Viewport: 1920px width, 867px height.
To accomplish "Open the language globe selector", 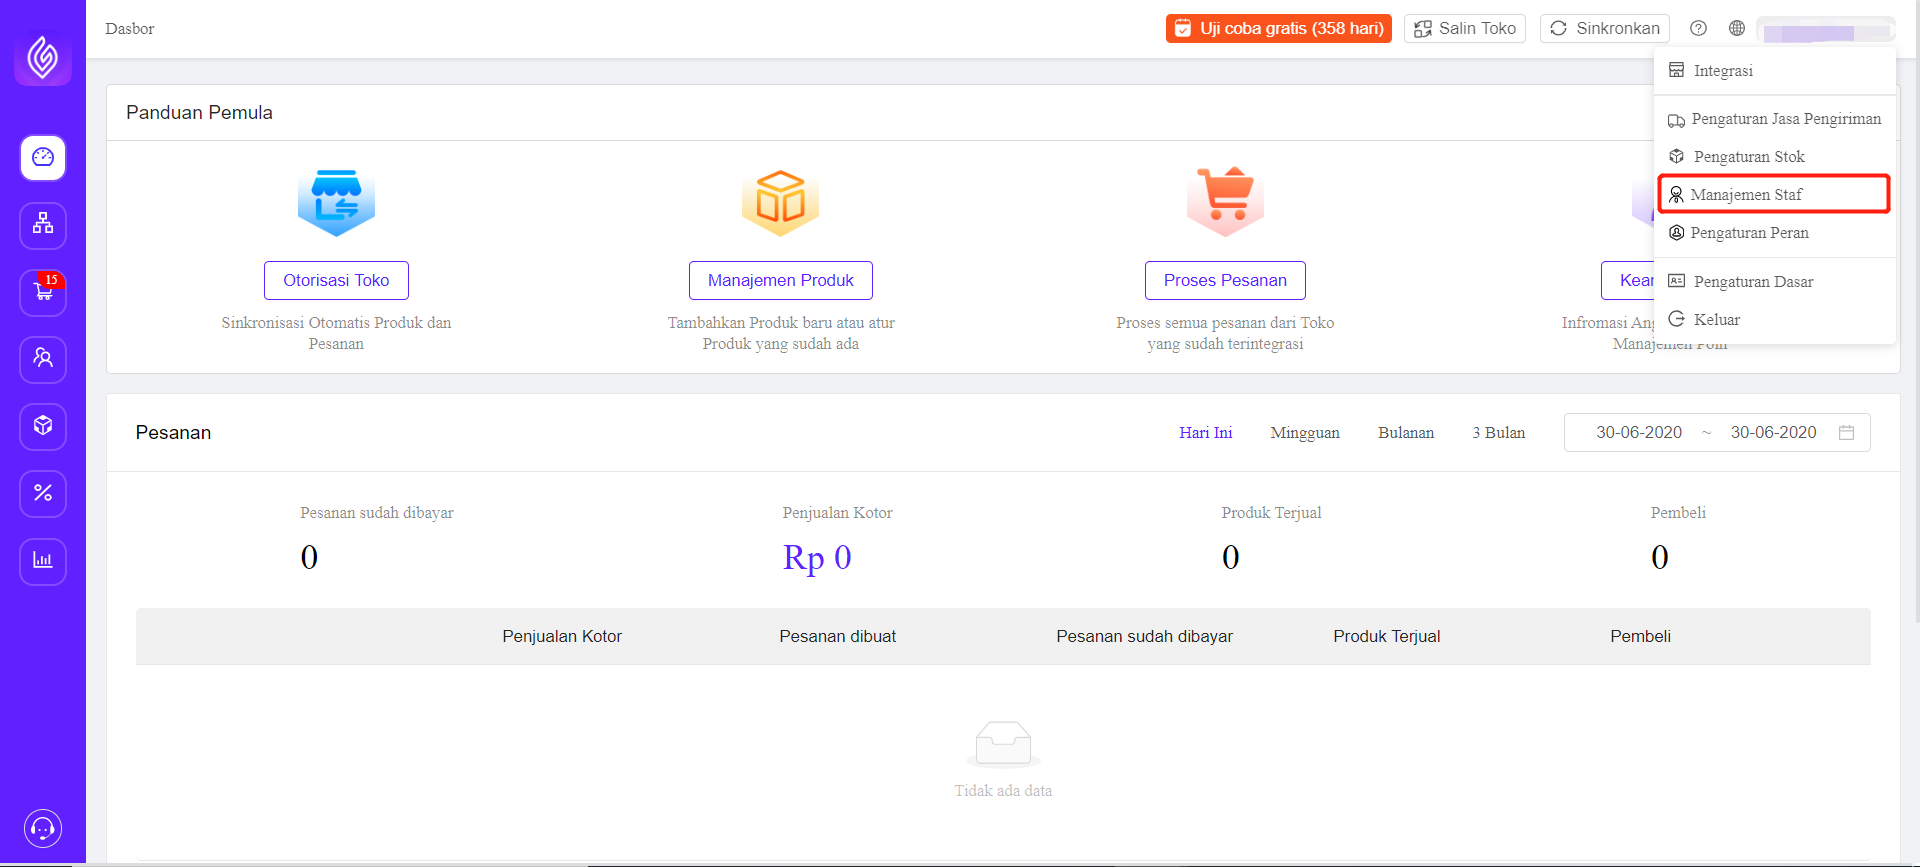I will 1737,28.
